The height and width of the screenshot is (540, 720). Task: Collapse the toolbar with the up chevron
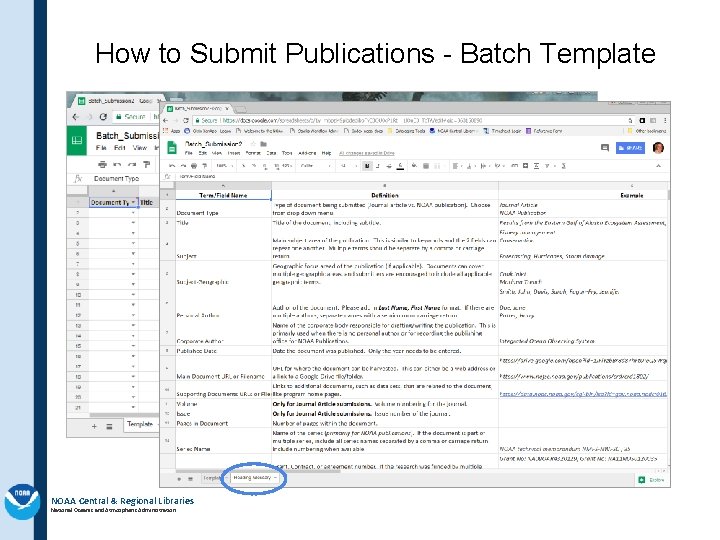(x=658, y=166)
